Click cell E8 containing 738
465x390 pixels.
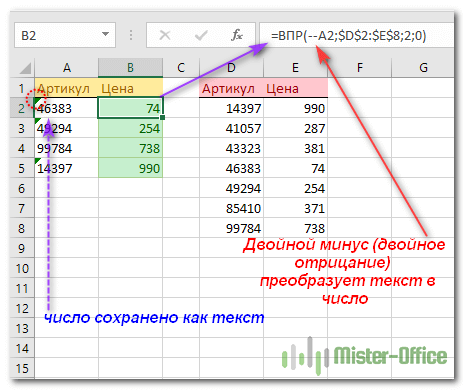(295, 228)
